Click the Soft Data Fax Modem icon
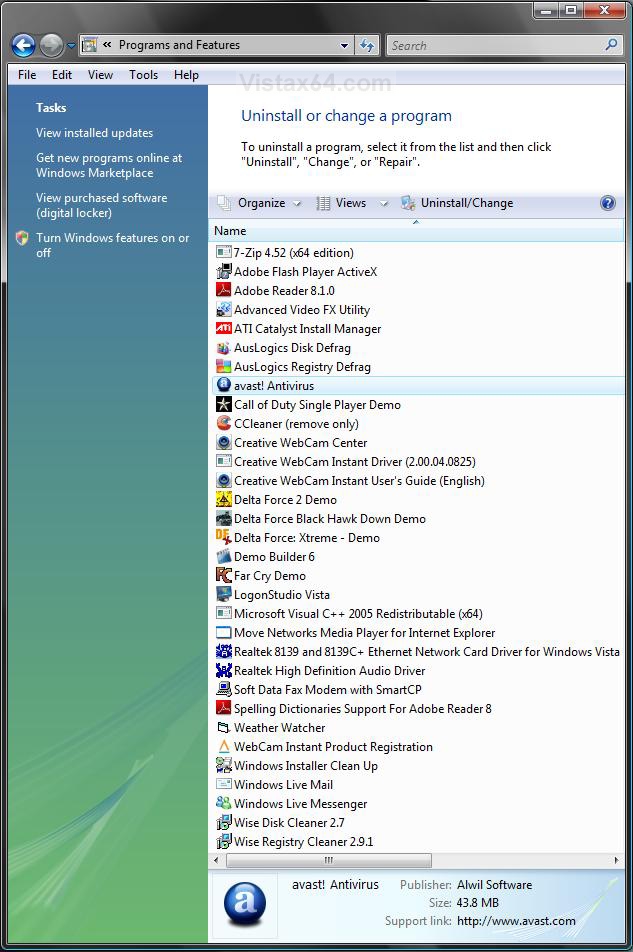The width and height of the screenshot is (633, 952). (x=223, y=689)
